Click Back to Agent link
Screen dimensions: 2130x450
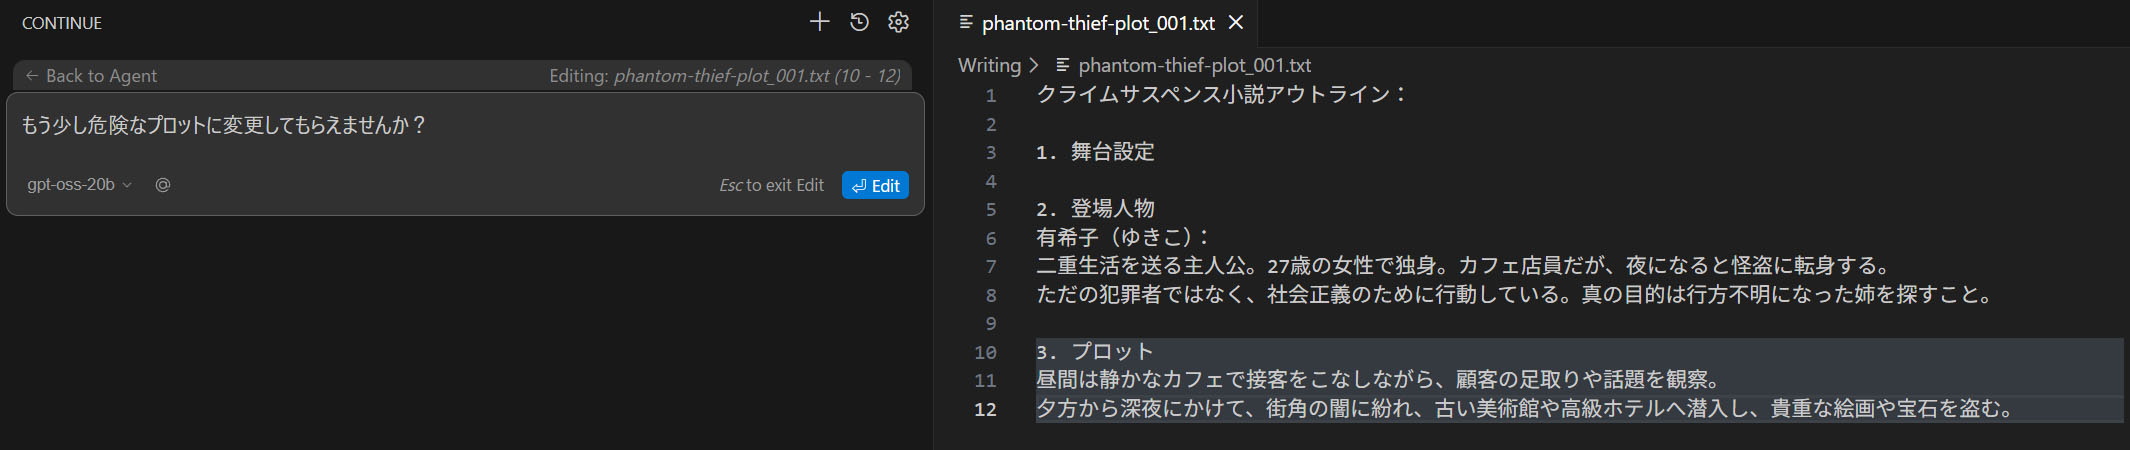(100, 76)
